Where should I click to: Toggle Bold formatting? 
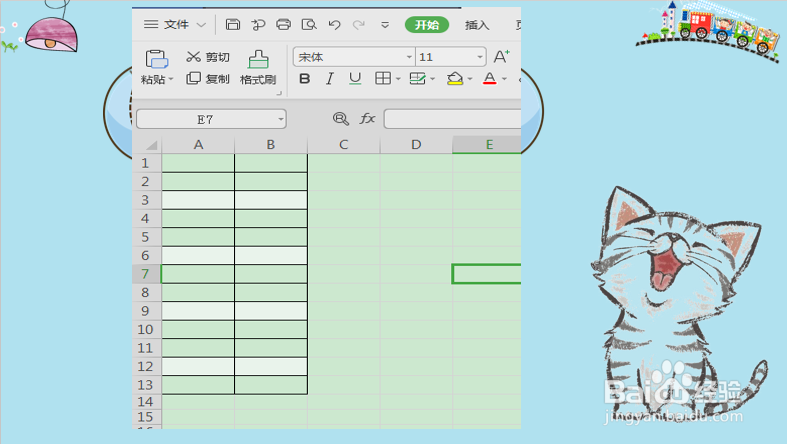[304, 79]
